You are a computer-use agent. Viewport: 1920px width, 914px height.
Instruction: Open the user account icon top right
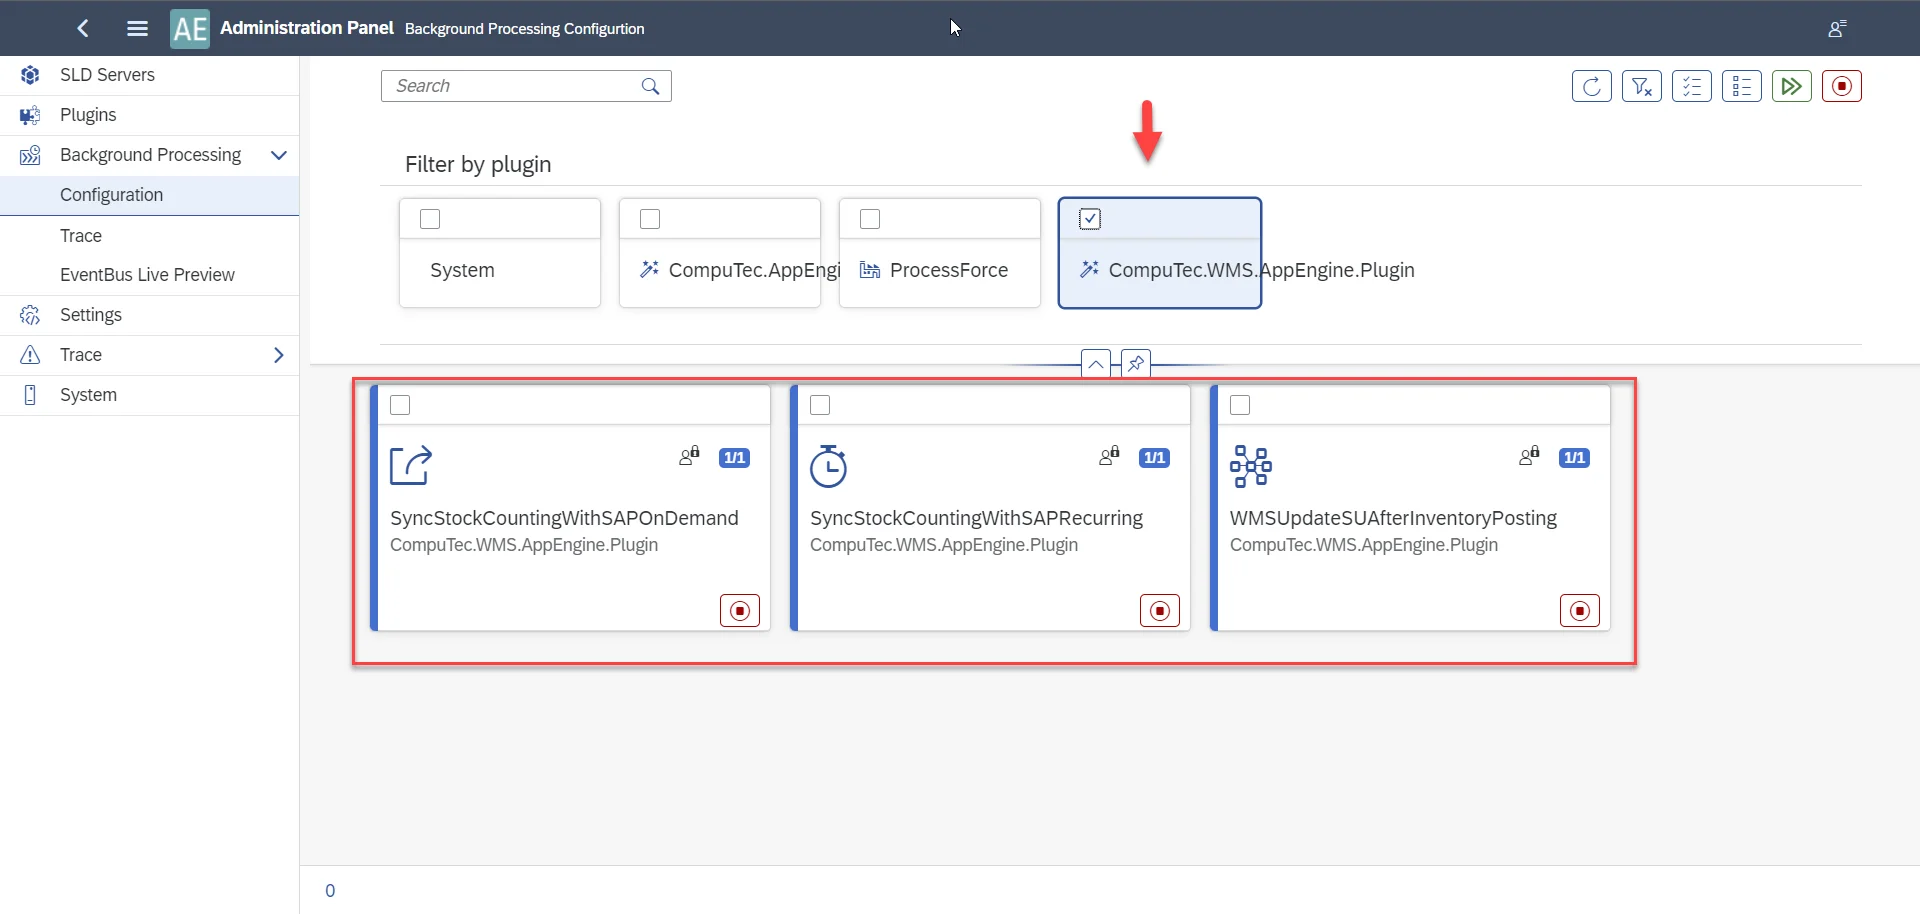click(1838, 28)
